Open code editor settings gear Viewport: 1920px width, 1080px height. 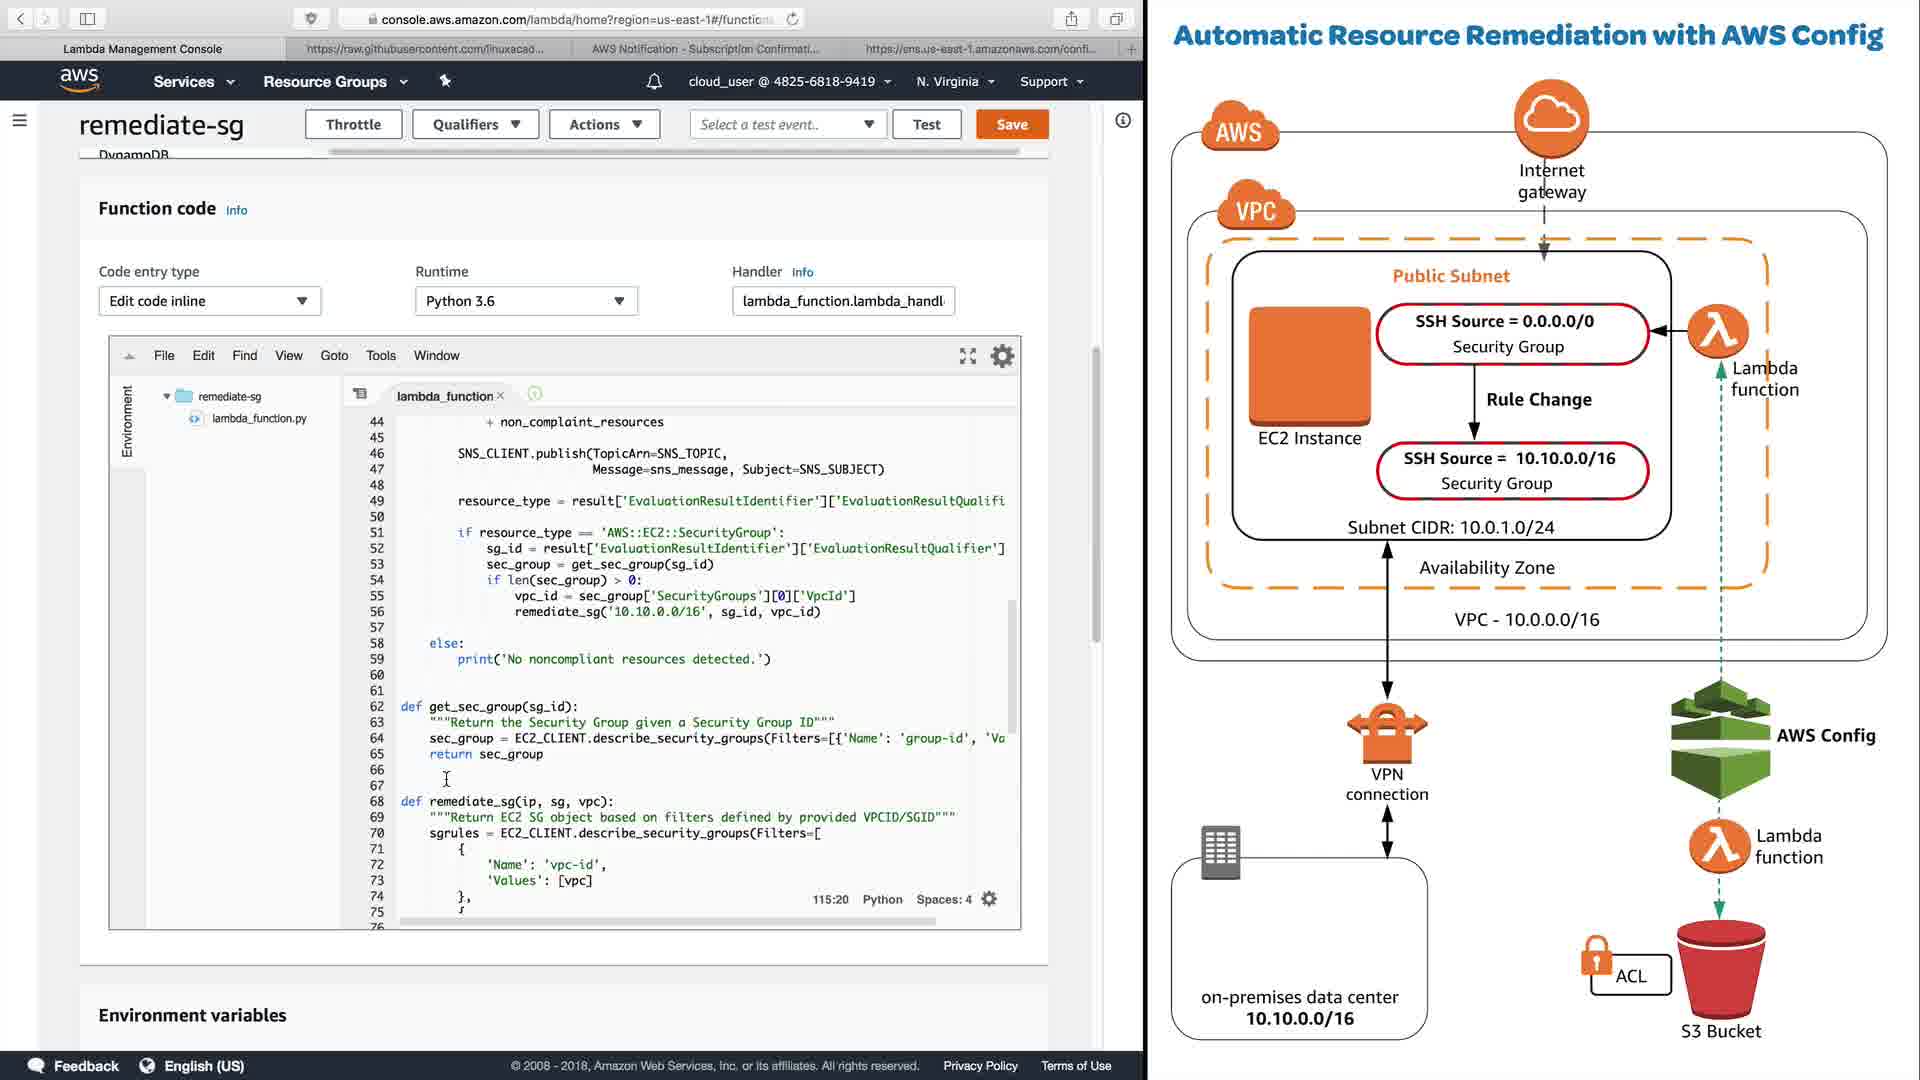(x=1002, y=357)
